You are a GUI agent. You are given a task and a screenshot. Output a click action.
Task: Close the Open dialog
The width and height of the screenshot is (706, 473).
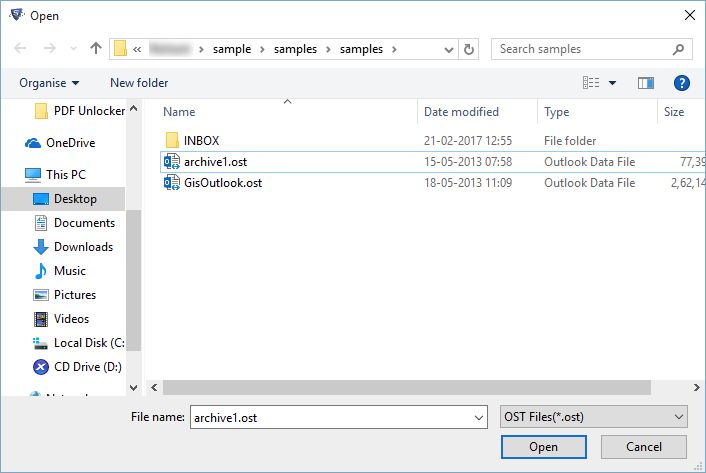pos(689,15)
